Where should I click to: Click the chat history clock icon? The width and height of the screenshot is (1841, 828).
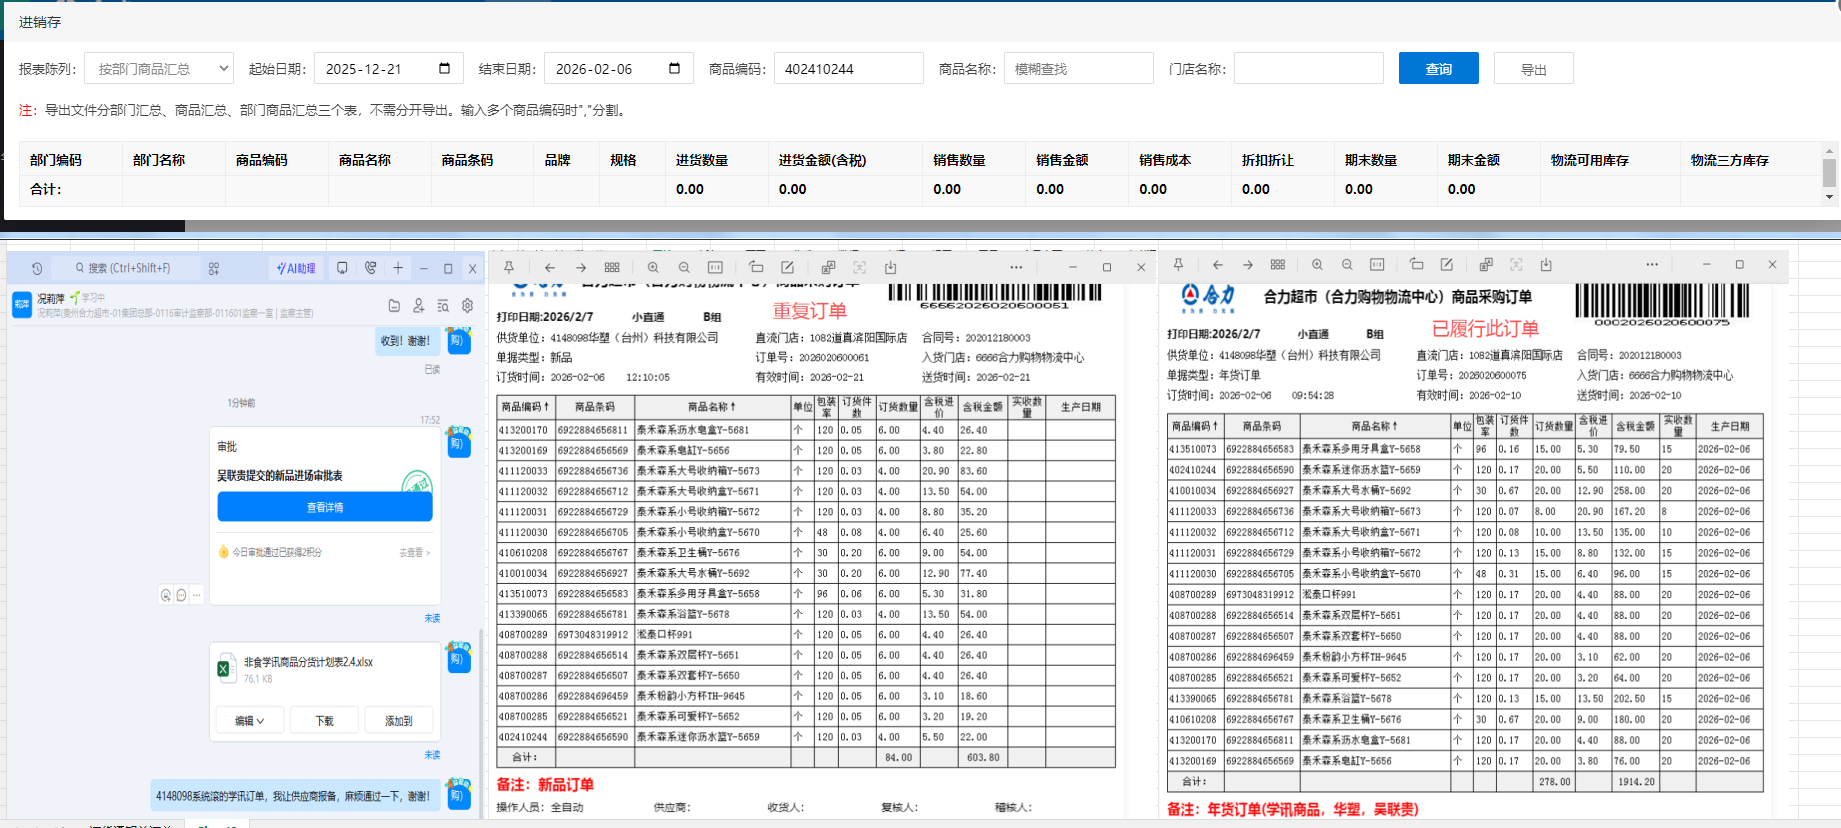click(37, 268)
